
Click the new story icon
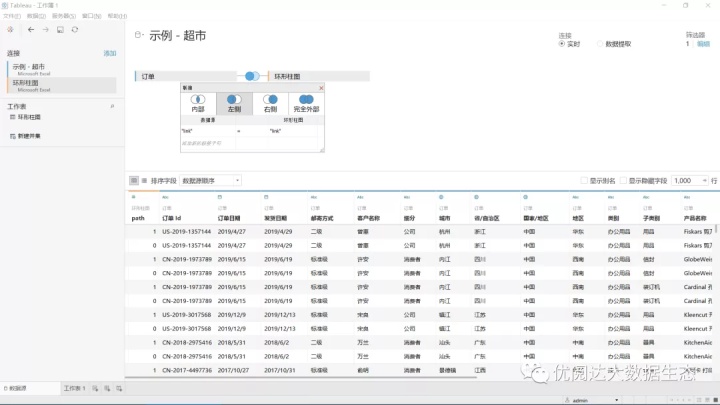(119, 388)
